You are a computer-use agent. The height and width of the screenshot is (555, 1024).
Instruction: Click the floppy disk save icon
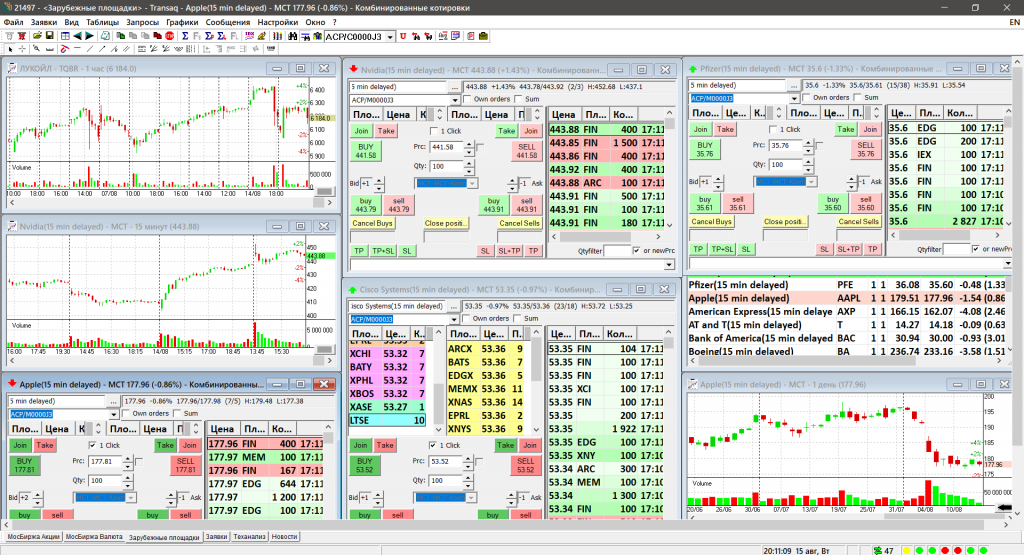coord(49,36)
